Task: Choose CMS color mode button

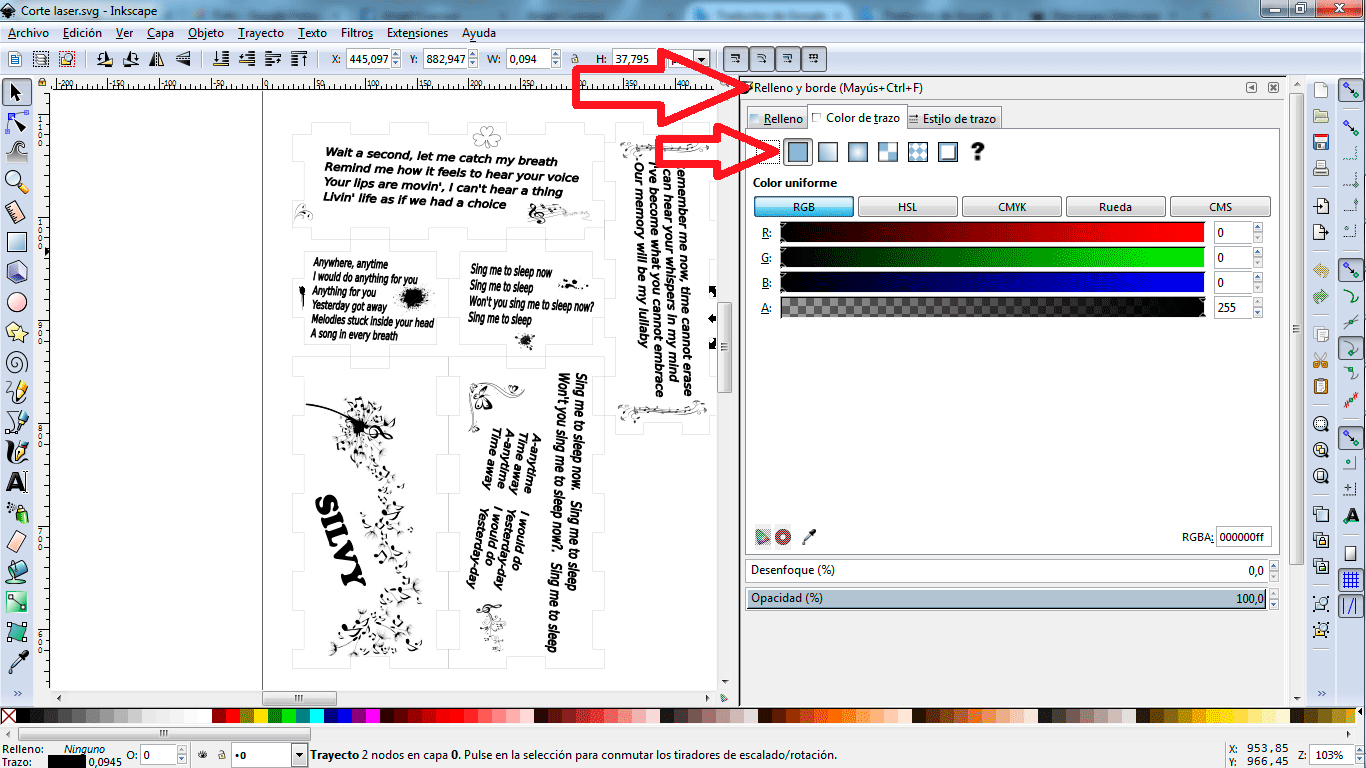Action: 1220,207
